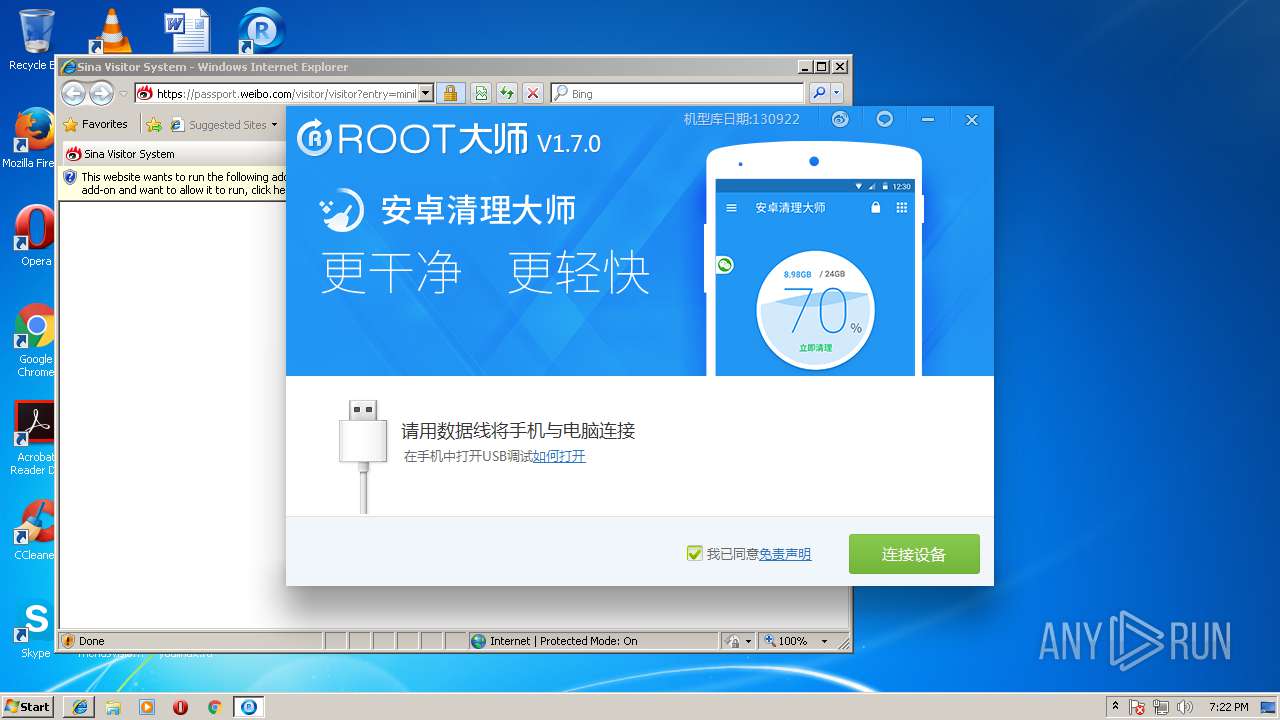Open Suggested Sites dropdown in IE favorites bar
This screenshot has width=1280, height=720.
pos(224,125)
